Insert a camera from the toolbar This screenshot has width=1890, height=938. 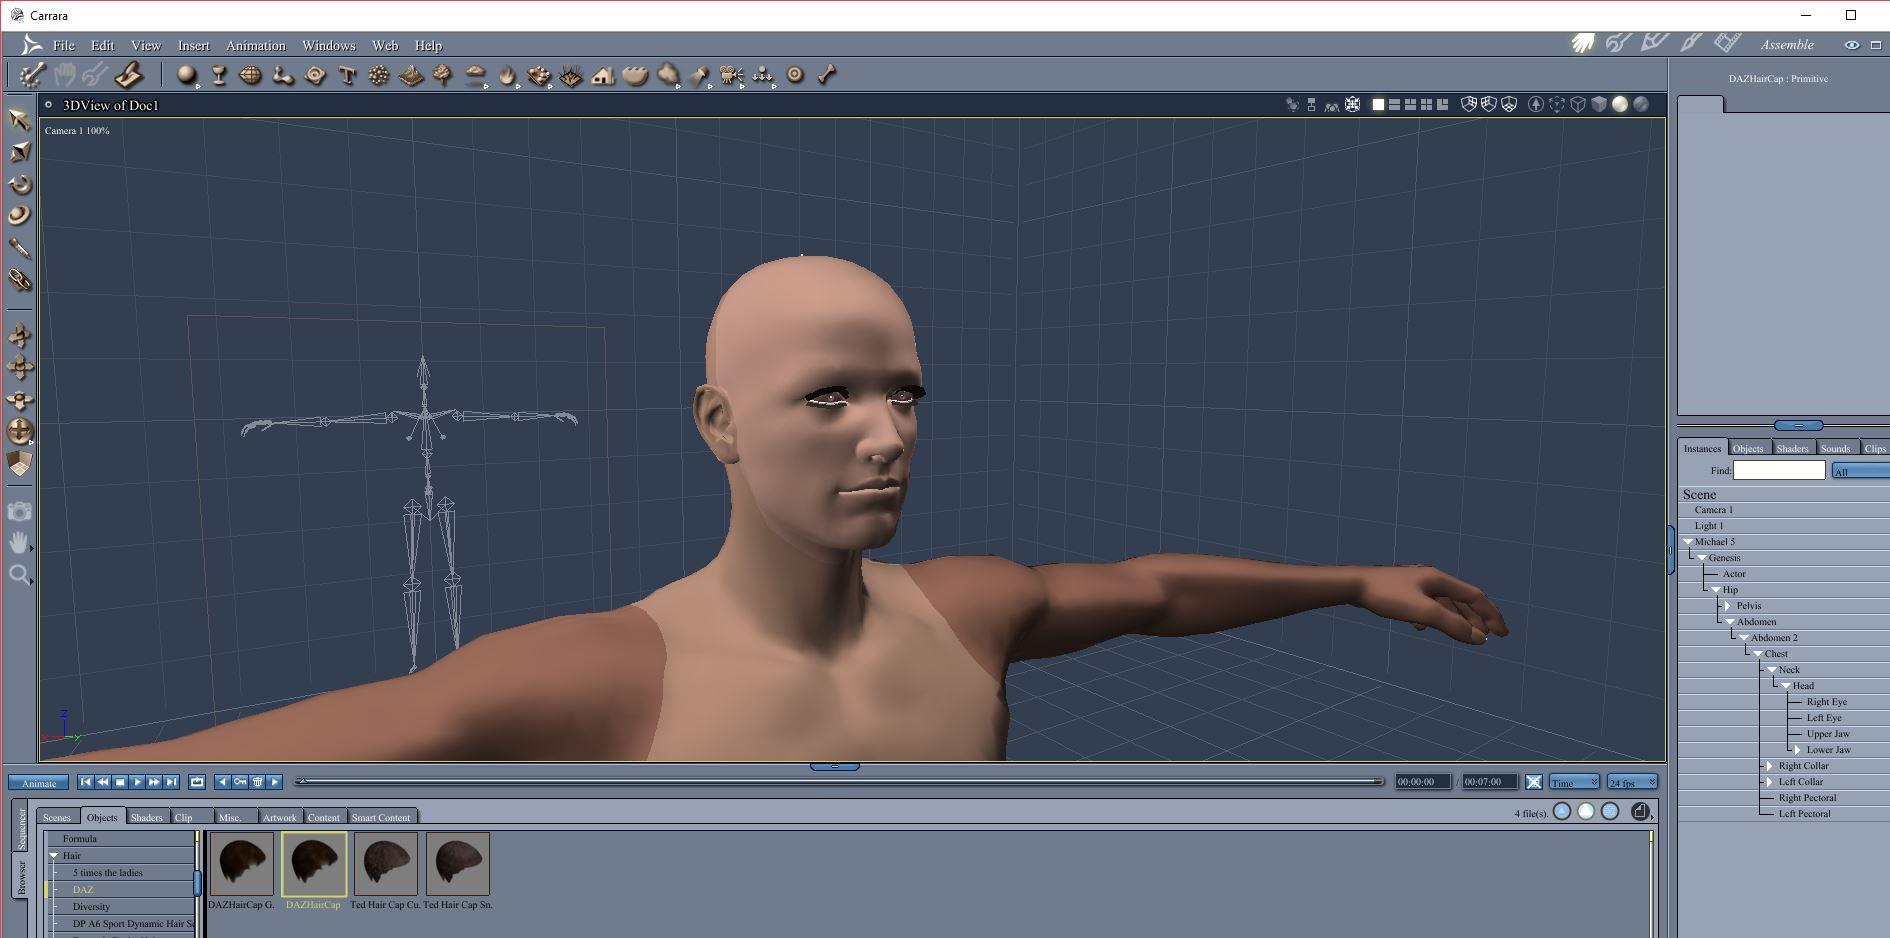point(731,75)
